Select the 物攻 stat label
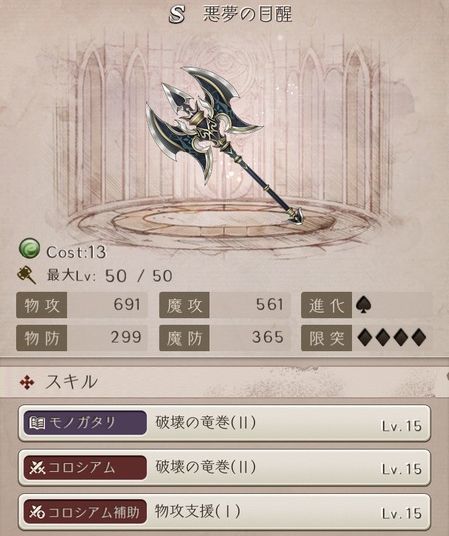 [x=41, y=305]
